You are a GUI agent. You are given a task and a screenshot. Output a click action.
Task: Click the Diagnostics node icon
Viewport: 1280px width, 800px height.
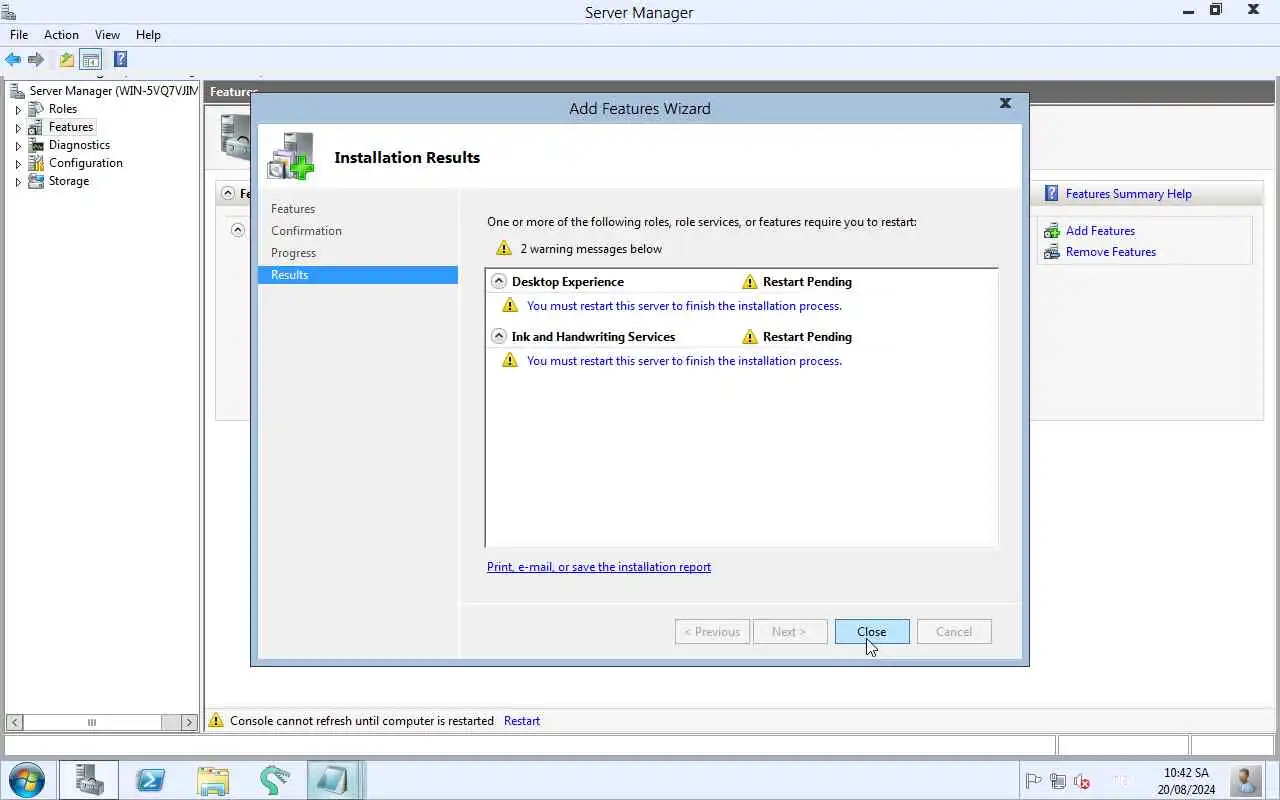point(36,145)
